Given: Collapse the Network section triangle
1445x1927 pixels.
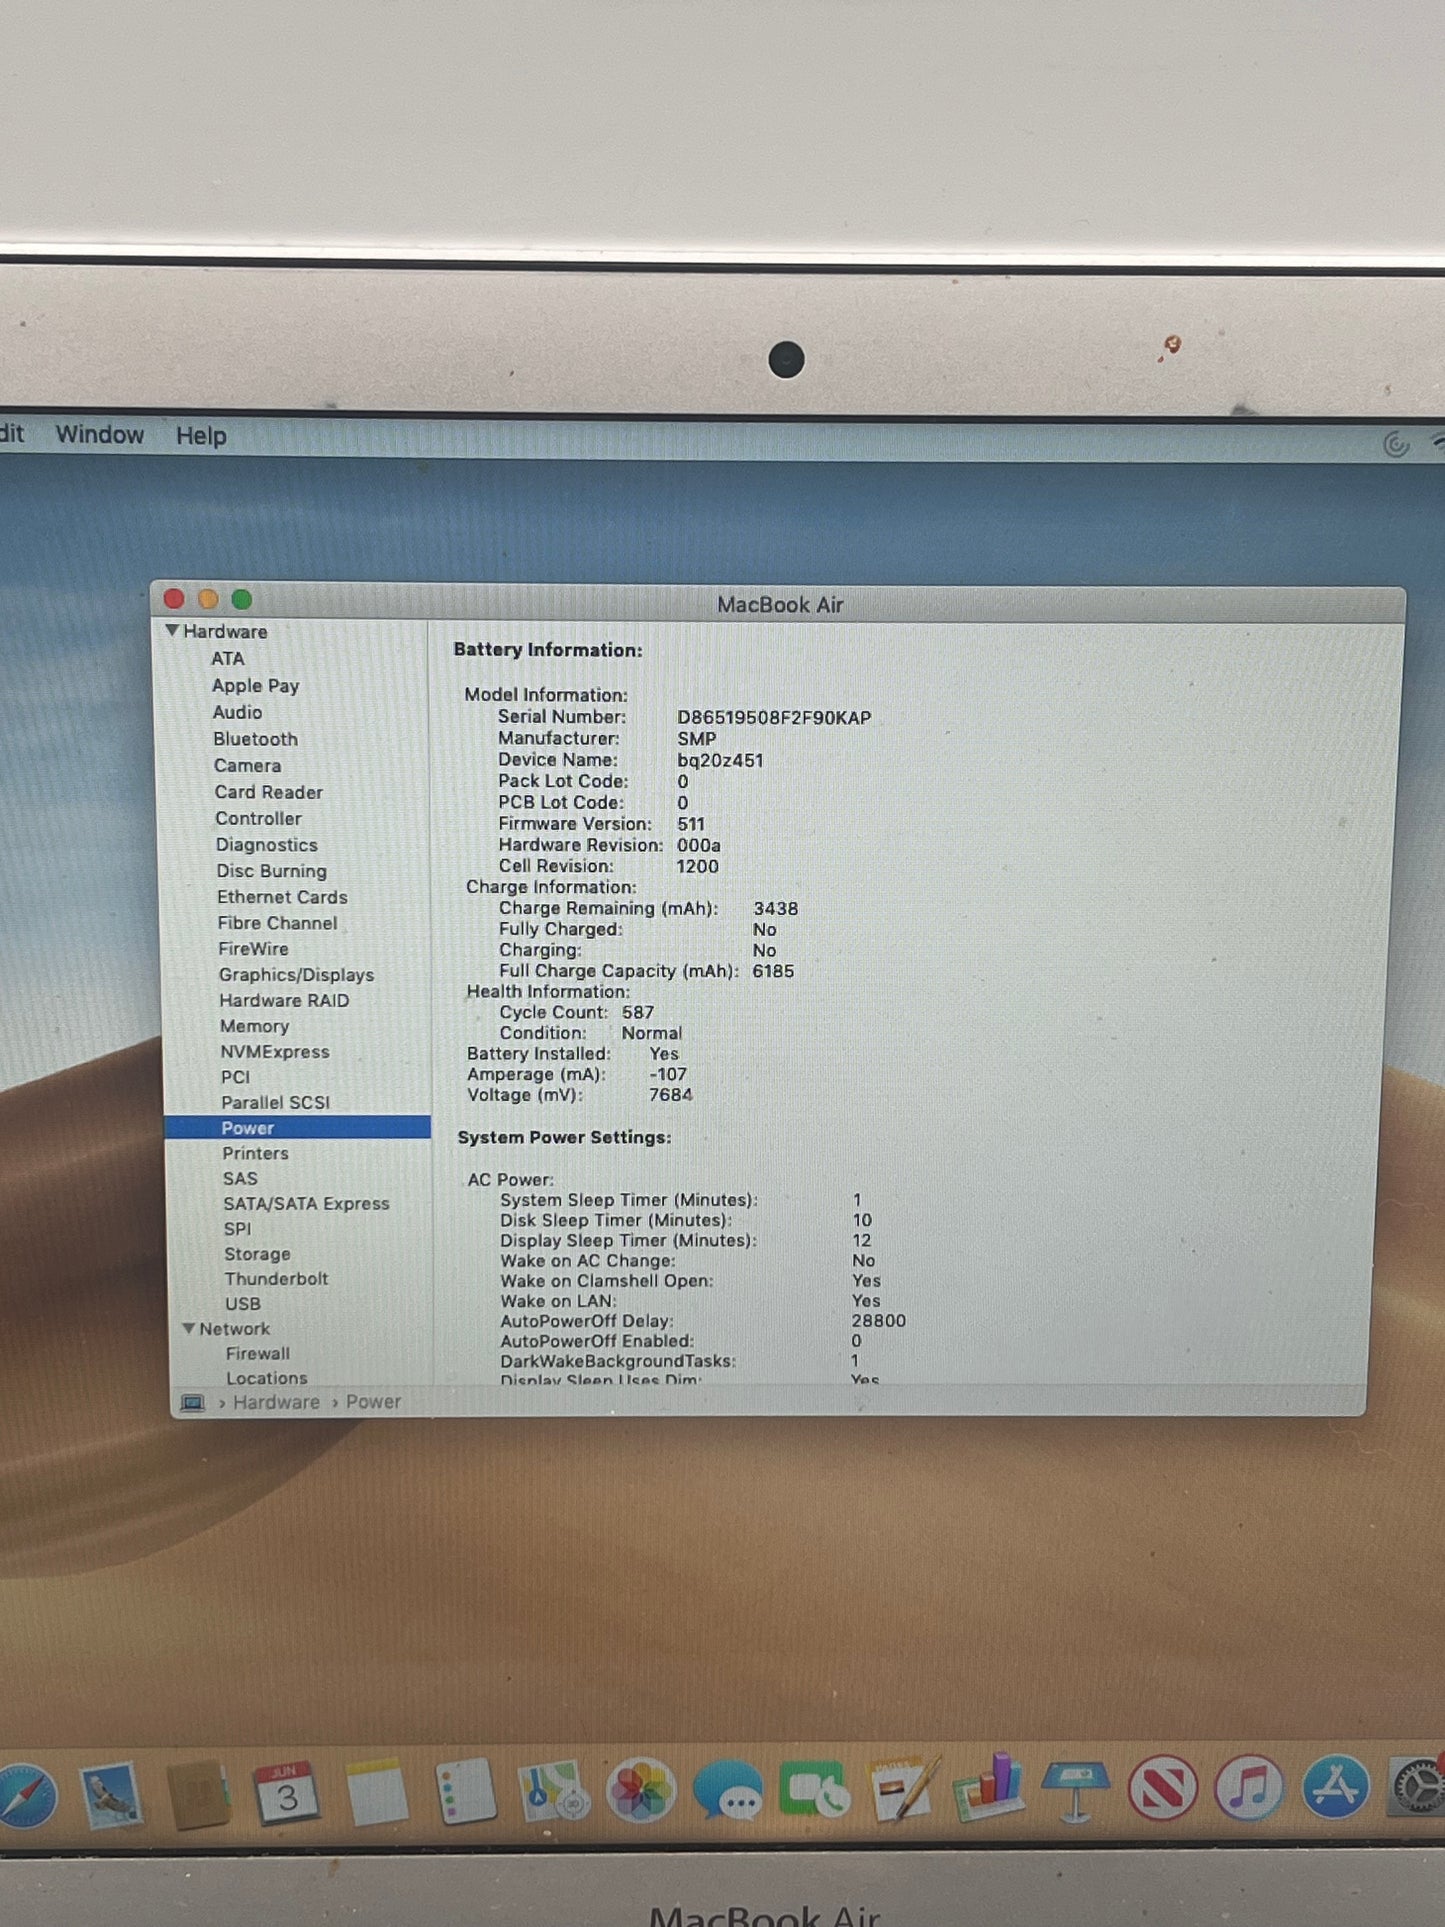Looking at the screenshot, I should [x=188, y=1328].
